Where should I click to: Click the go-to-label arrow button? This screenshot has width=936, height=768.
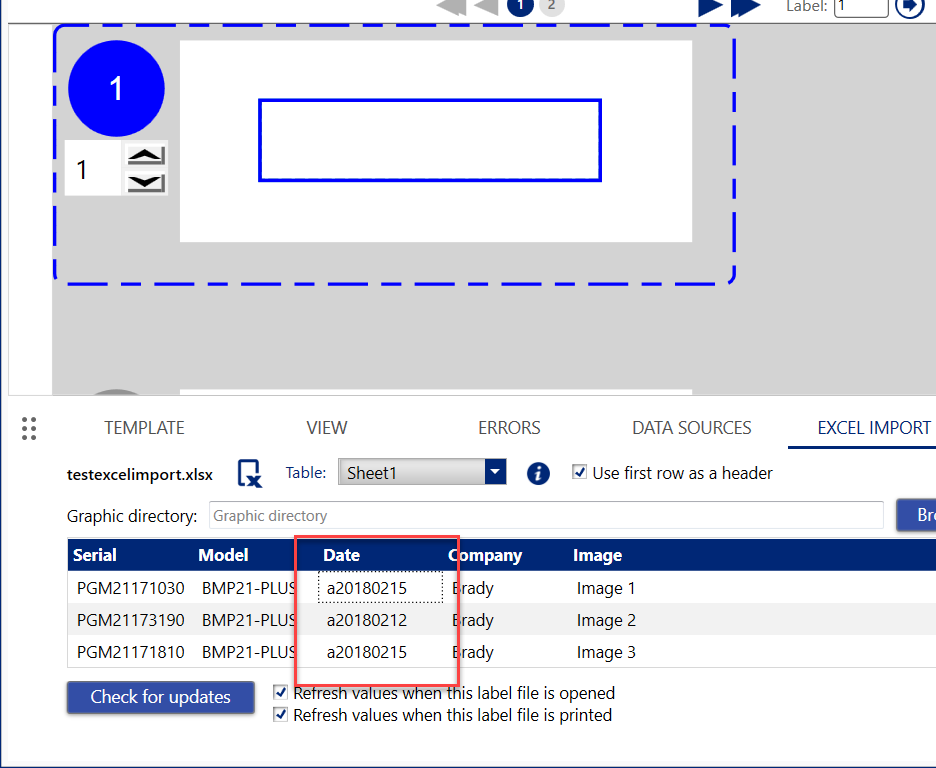click(909, 6)
